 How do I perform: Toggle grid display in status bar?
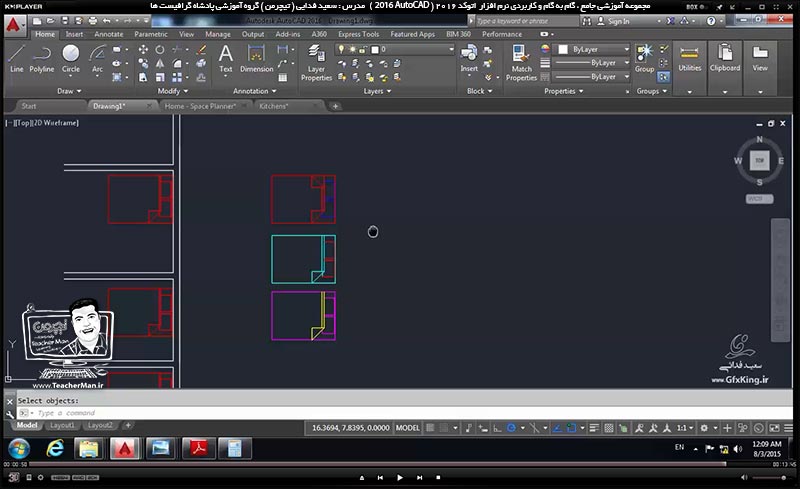pyautogui.click(x=430, y=428)
